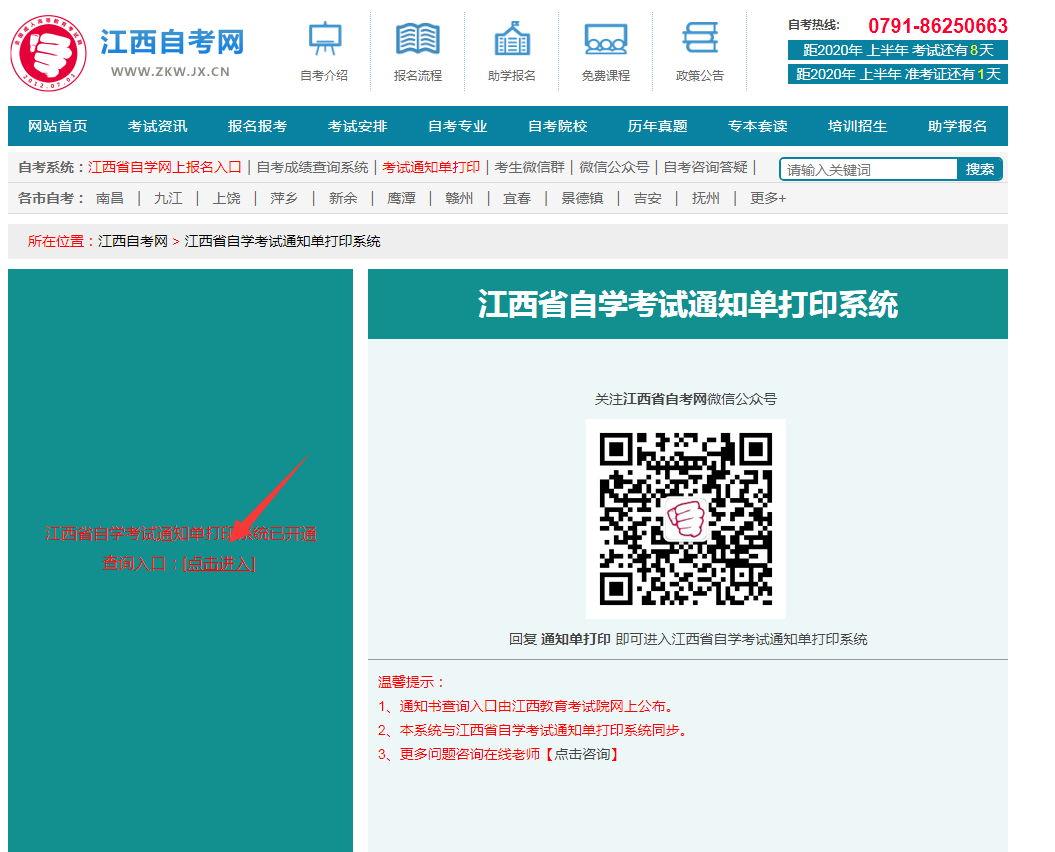The width and height of the screenshot is (1055, 852).
Task: Open the 江西省自学网上报名入口 link
Action: 165,167
